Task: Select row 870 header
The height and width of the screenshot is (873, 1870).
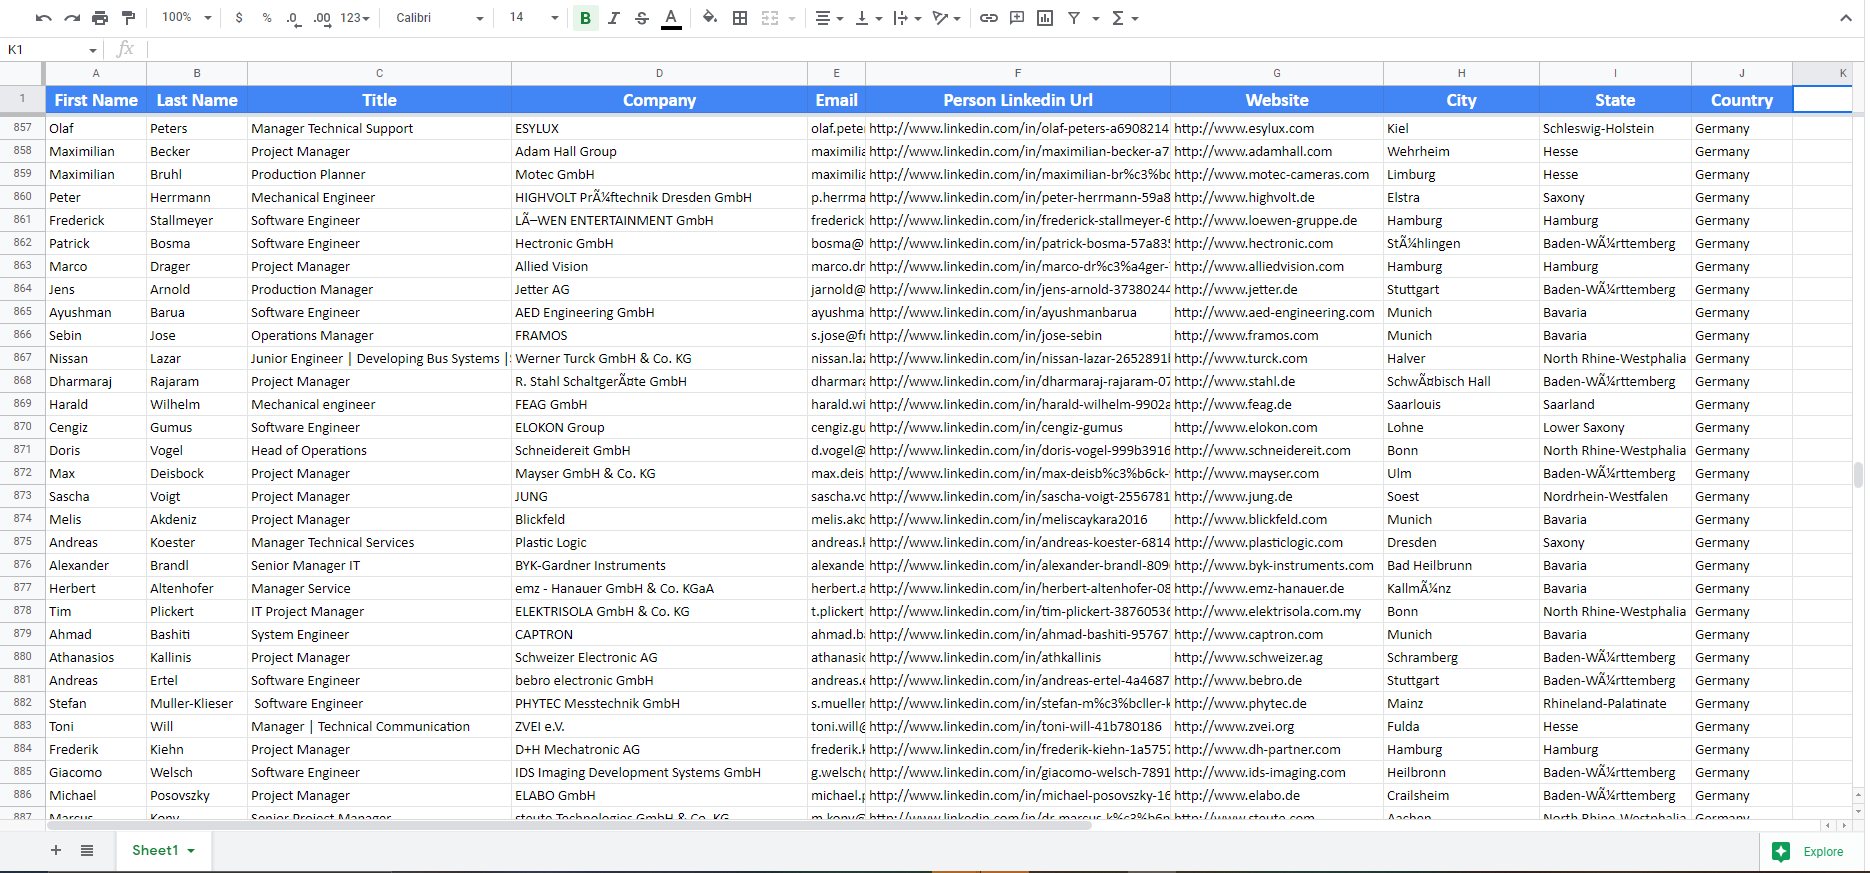Action: point(22,427)
